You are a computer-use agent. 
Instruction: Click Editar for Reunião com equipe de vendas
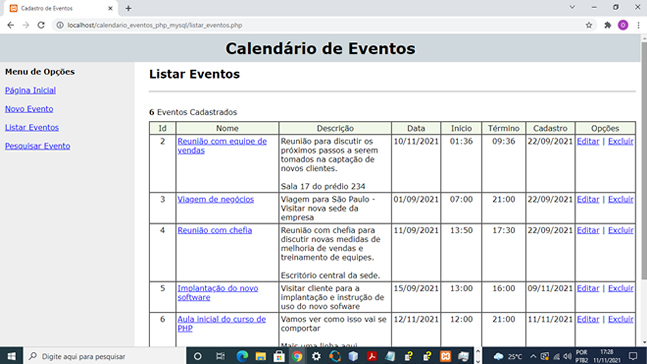(x=588, y=141)
